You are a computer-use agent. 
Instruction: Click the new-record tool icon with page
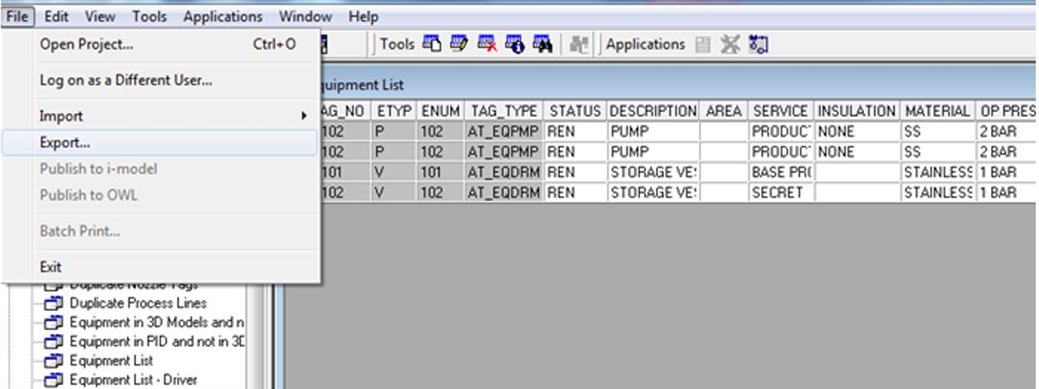[x=431, y=44]
